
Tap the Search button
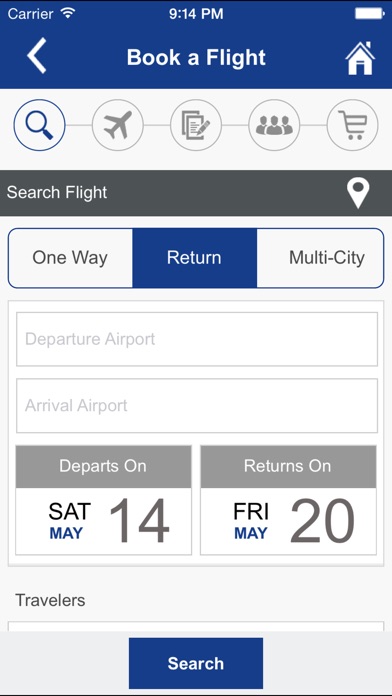[196, 663]
